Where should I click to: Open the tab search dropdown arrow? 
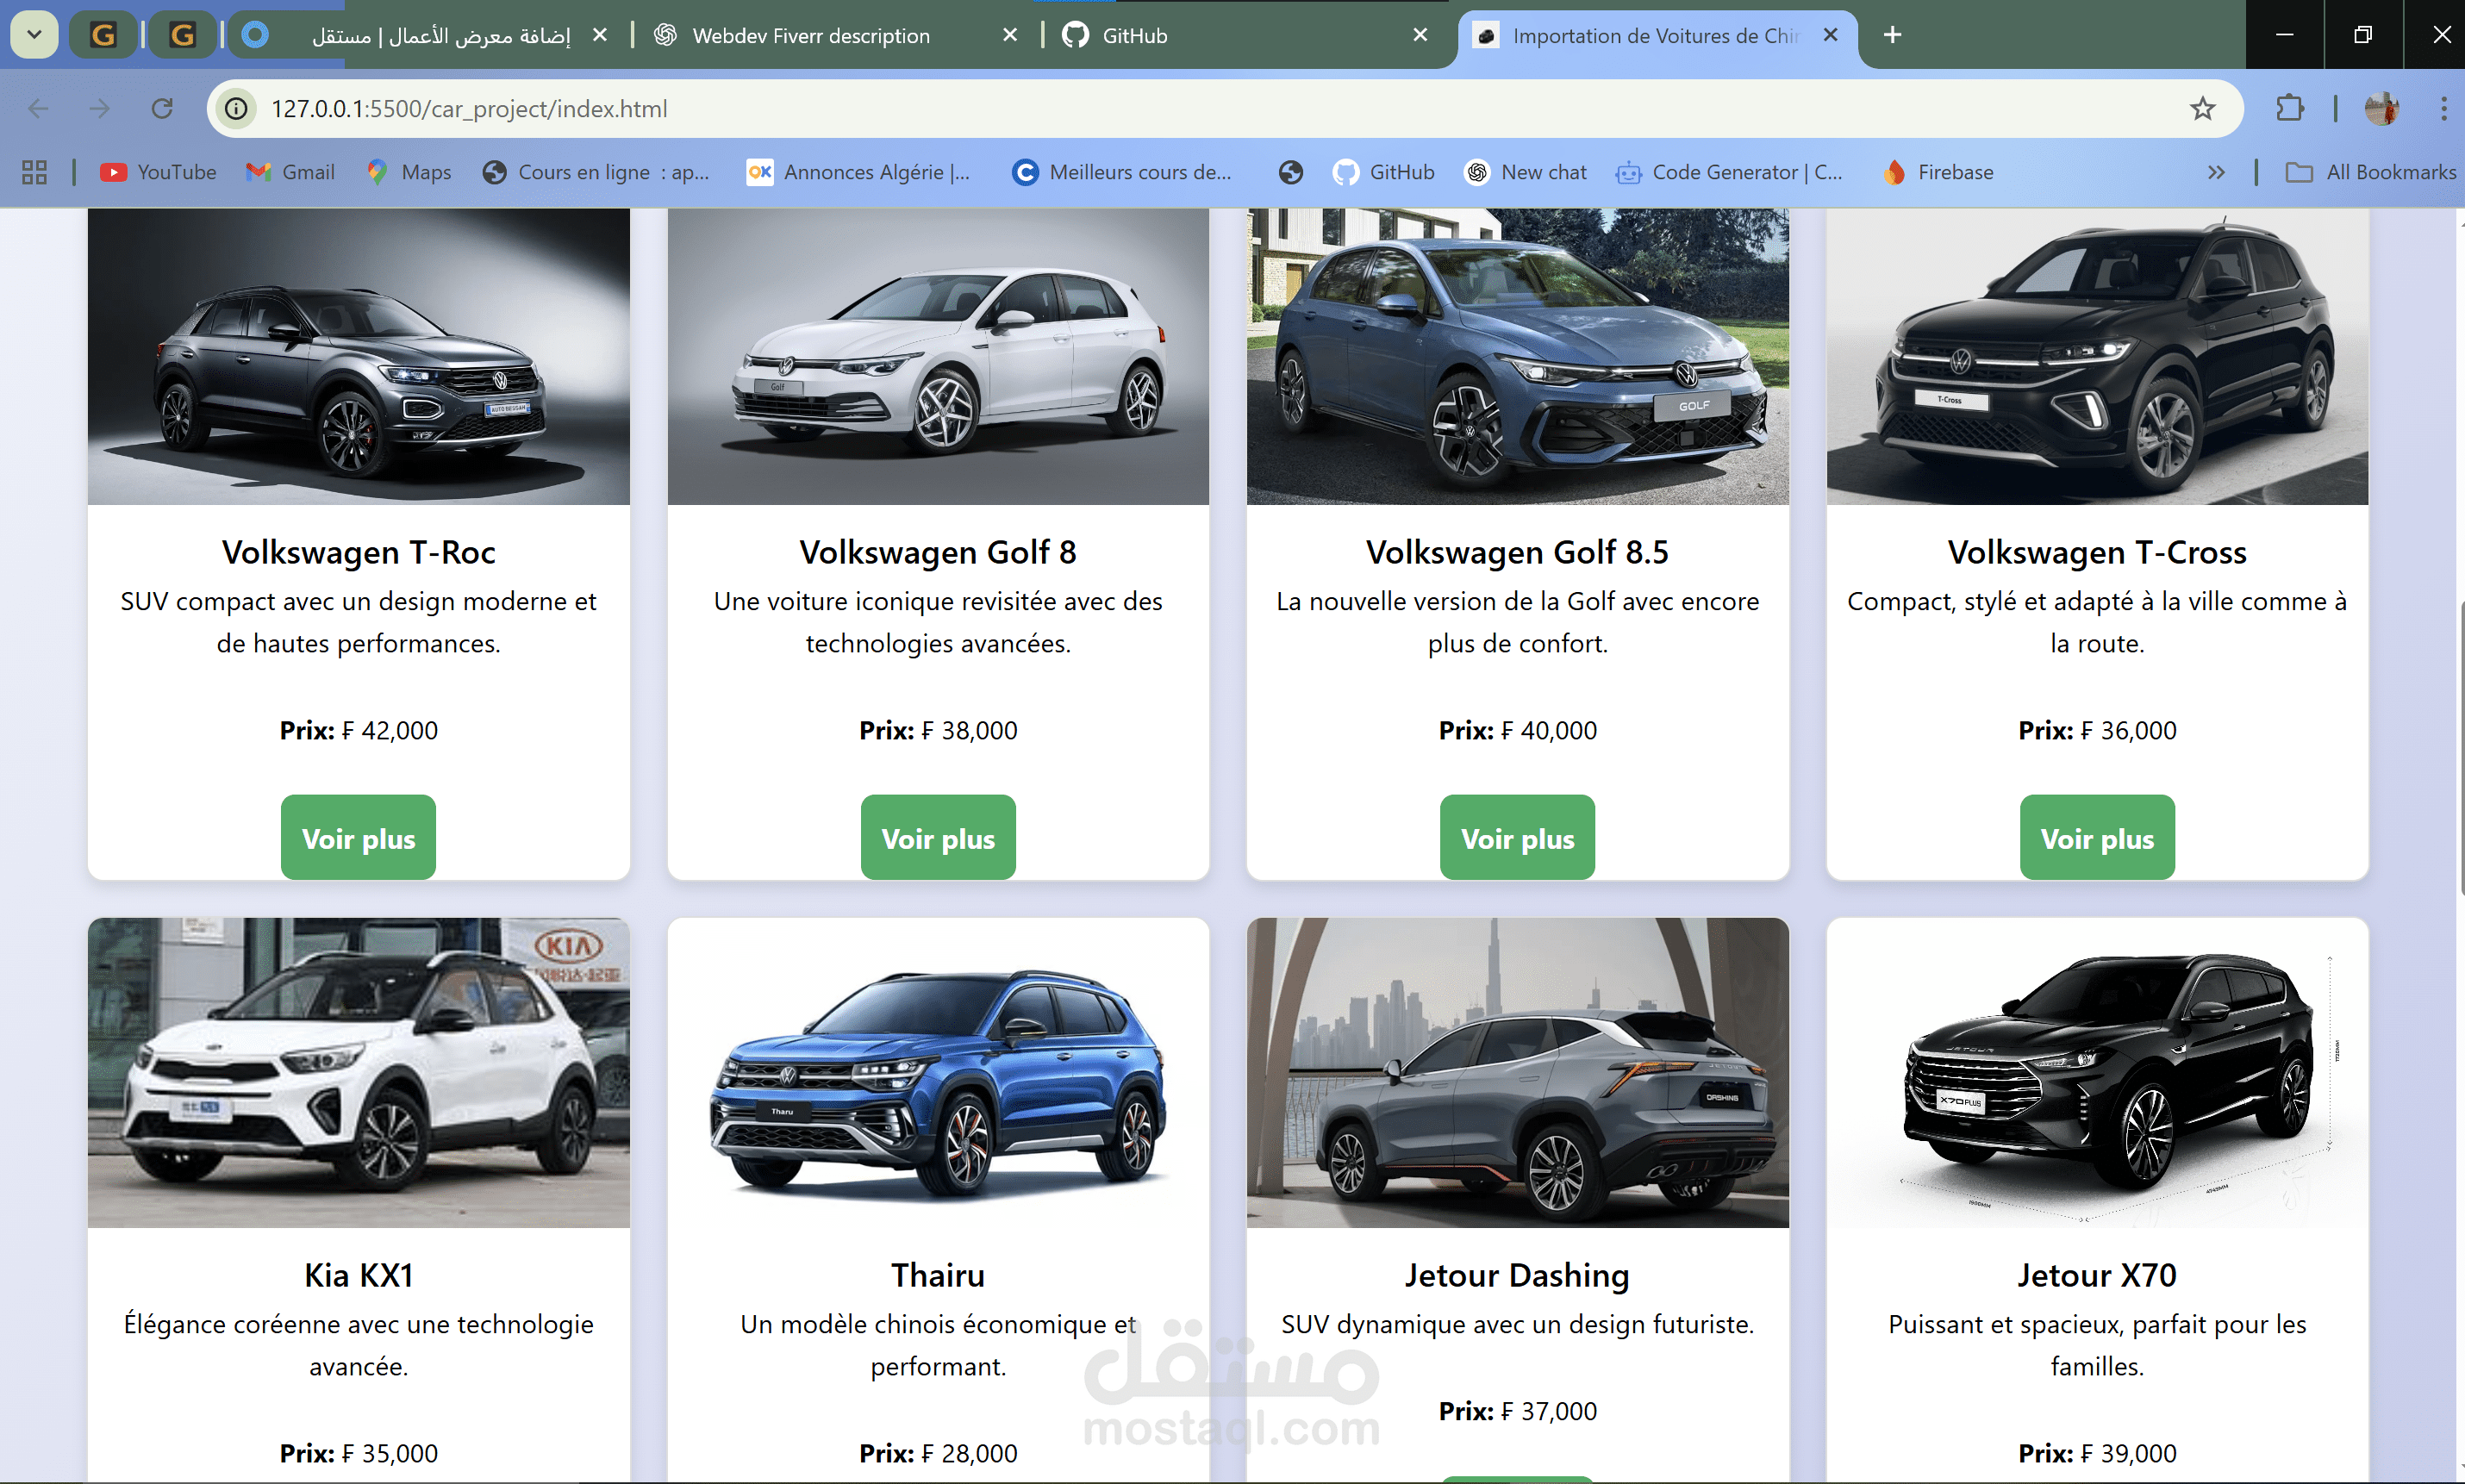click(34, 35)
